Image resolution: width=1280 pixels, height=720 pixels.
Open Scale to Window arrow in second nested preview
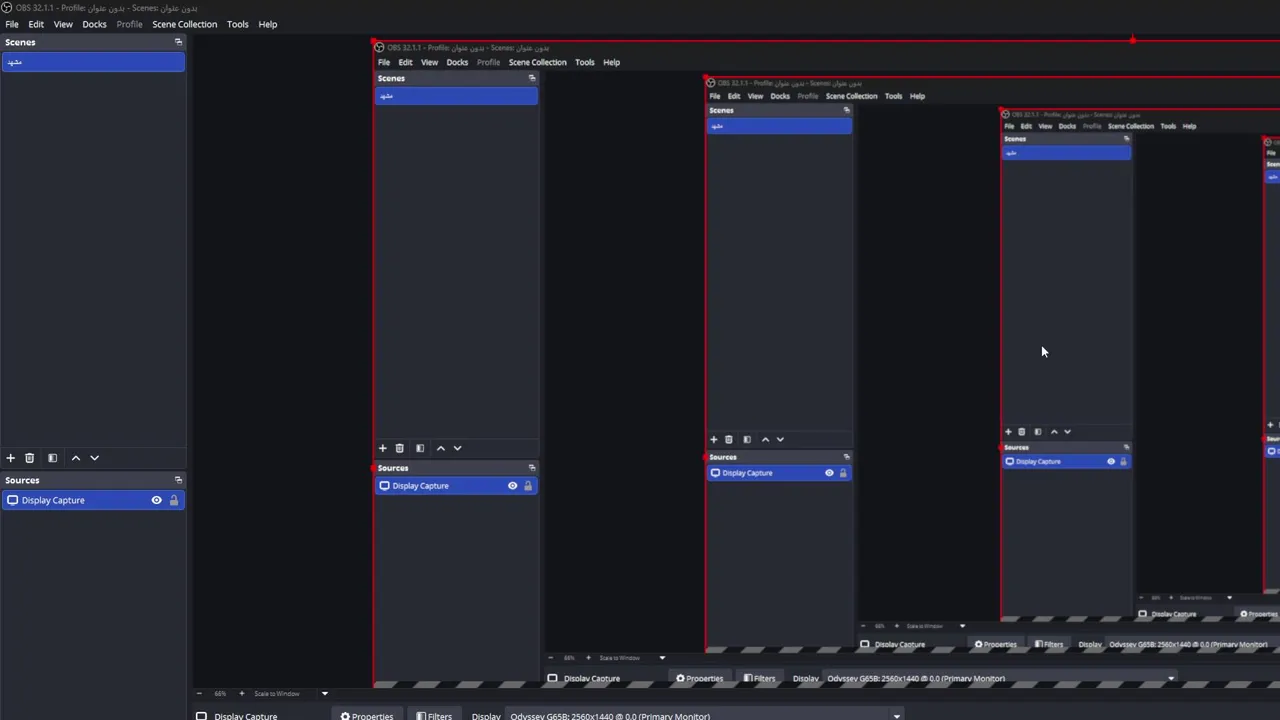pos(962,626)
